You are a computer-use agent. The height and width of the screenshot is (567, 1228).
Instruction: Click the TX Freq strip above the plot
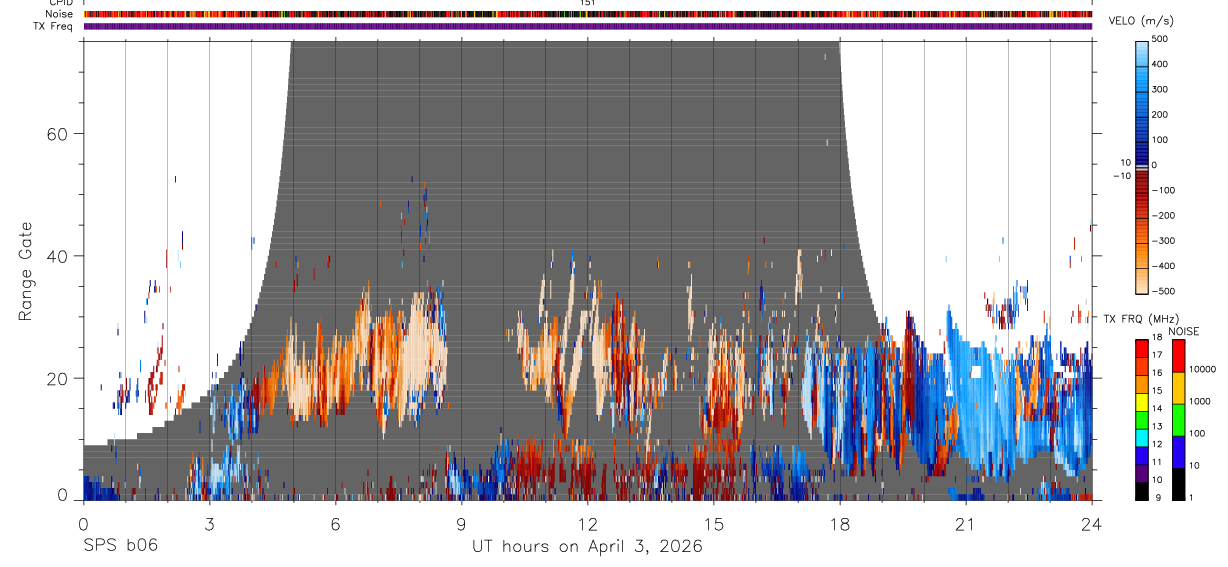(x=588, y=26)
